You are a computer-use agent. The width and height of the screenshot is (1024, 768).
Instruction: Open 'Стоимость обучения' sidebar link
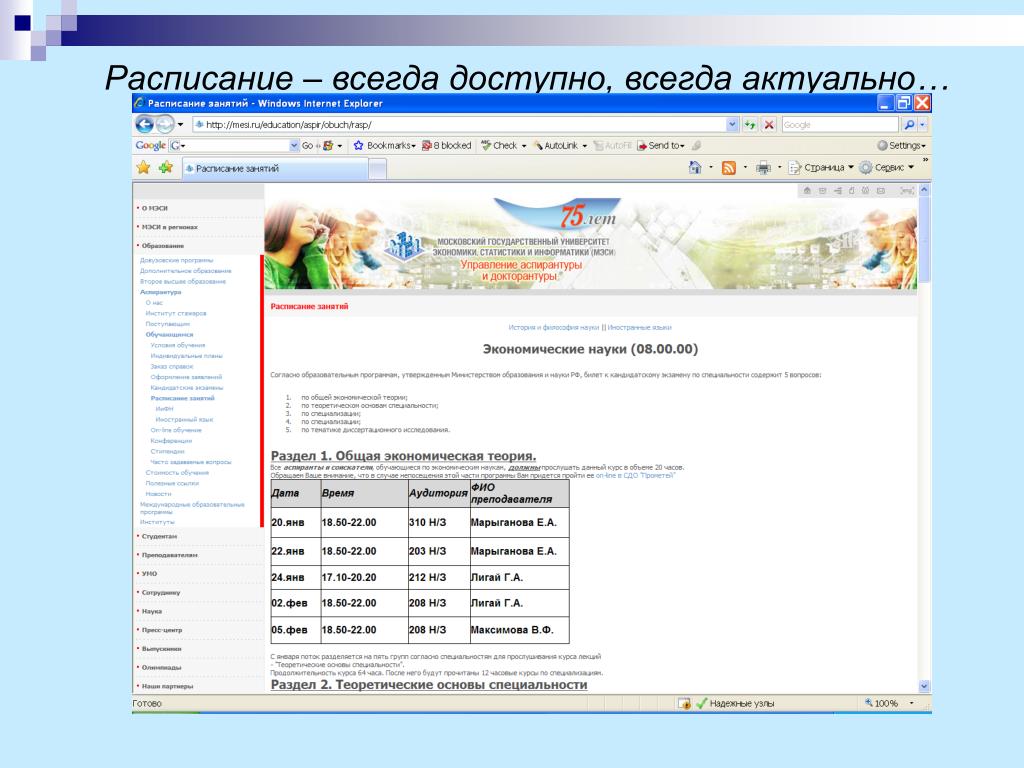[177, 472]
